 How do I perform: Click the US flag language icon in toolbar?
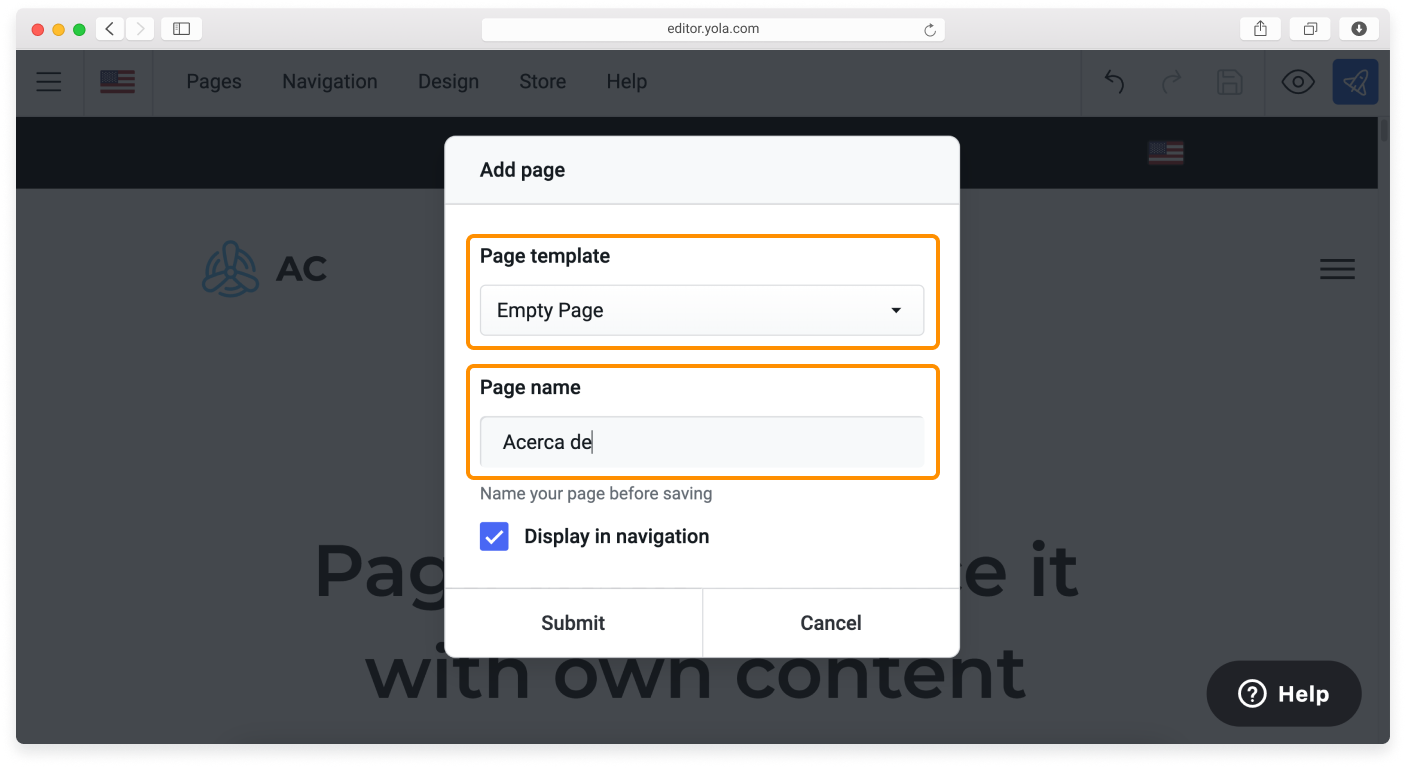pyautogui.click(x=118, y=82)
